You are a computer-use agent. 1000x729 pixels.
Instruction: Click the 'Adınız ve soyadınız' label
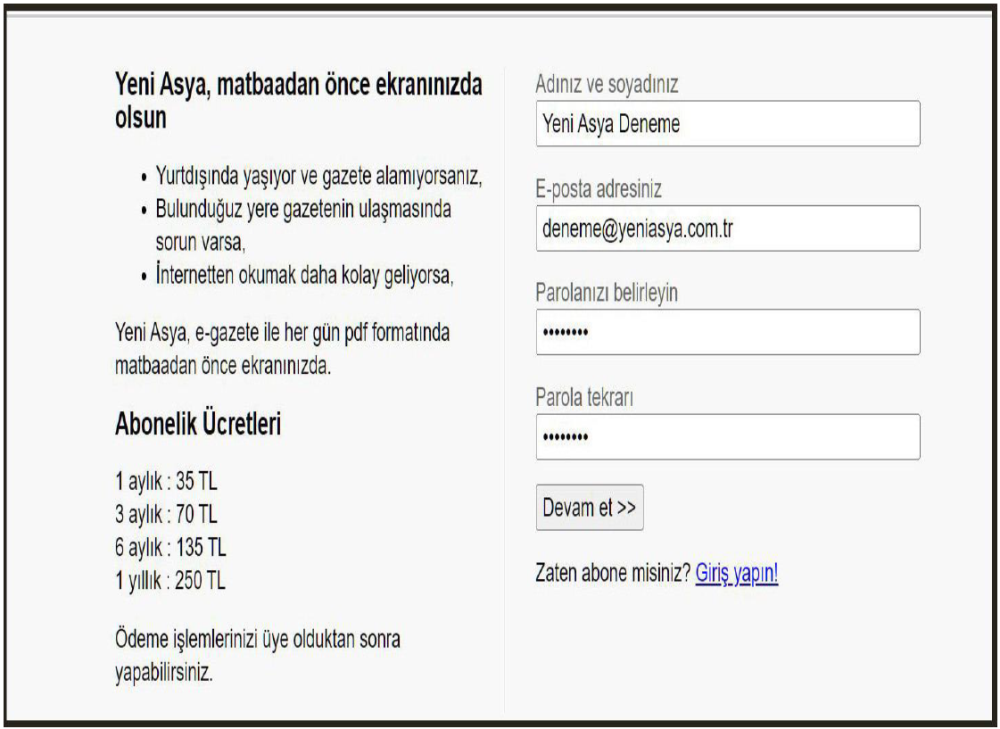pos(607,84)
